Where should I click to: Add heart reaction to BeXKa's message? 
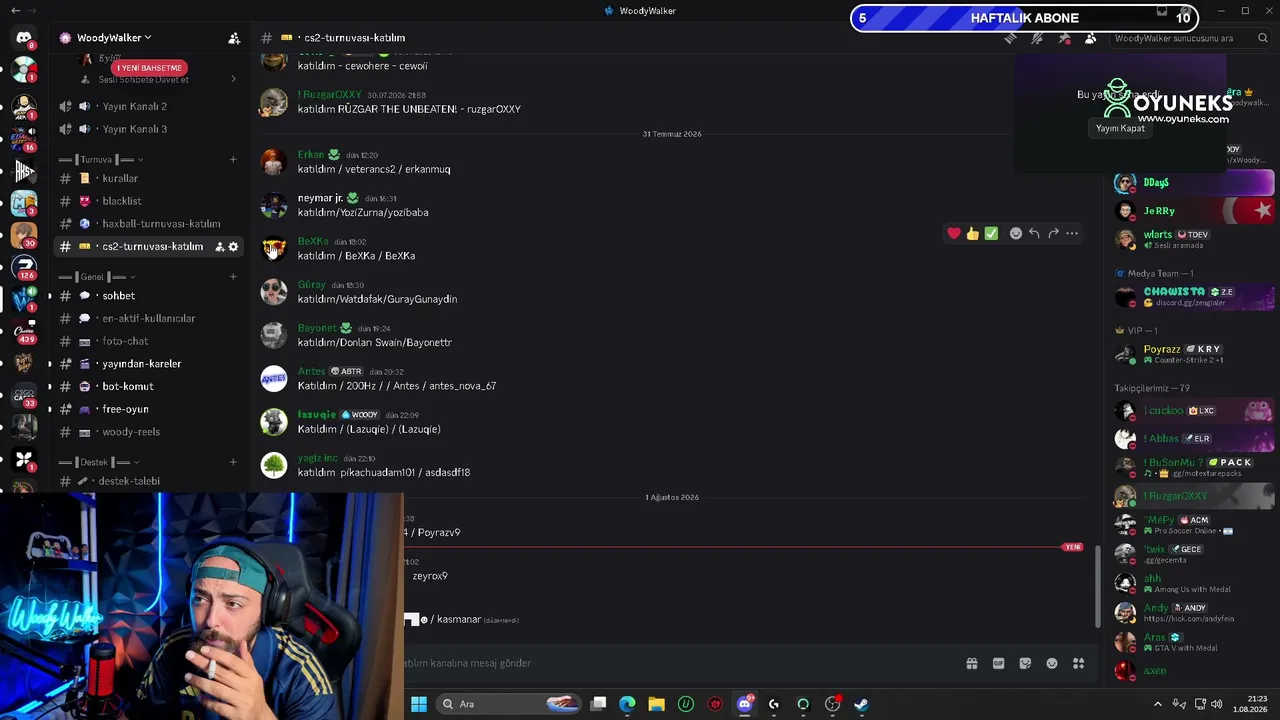tap(954, 234)
